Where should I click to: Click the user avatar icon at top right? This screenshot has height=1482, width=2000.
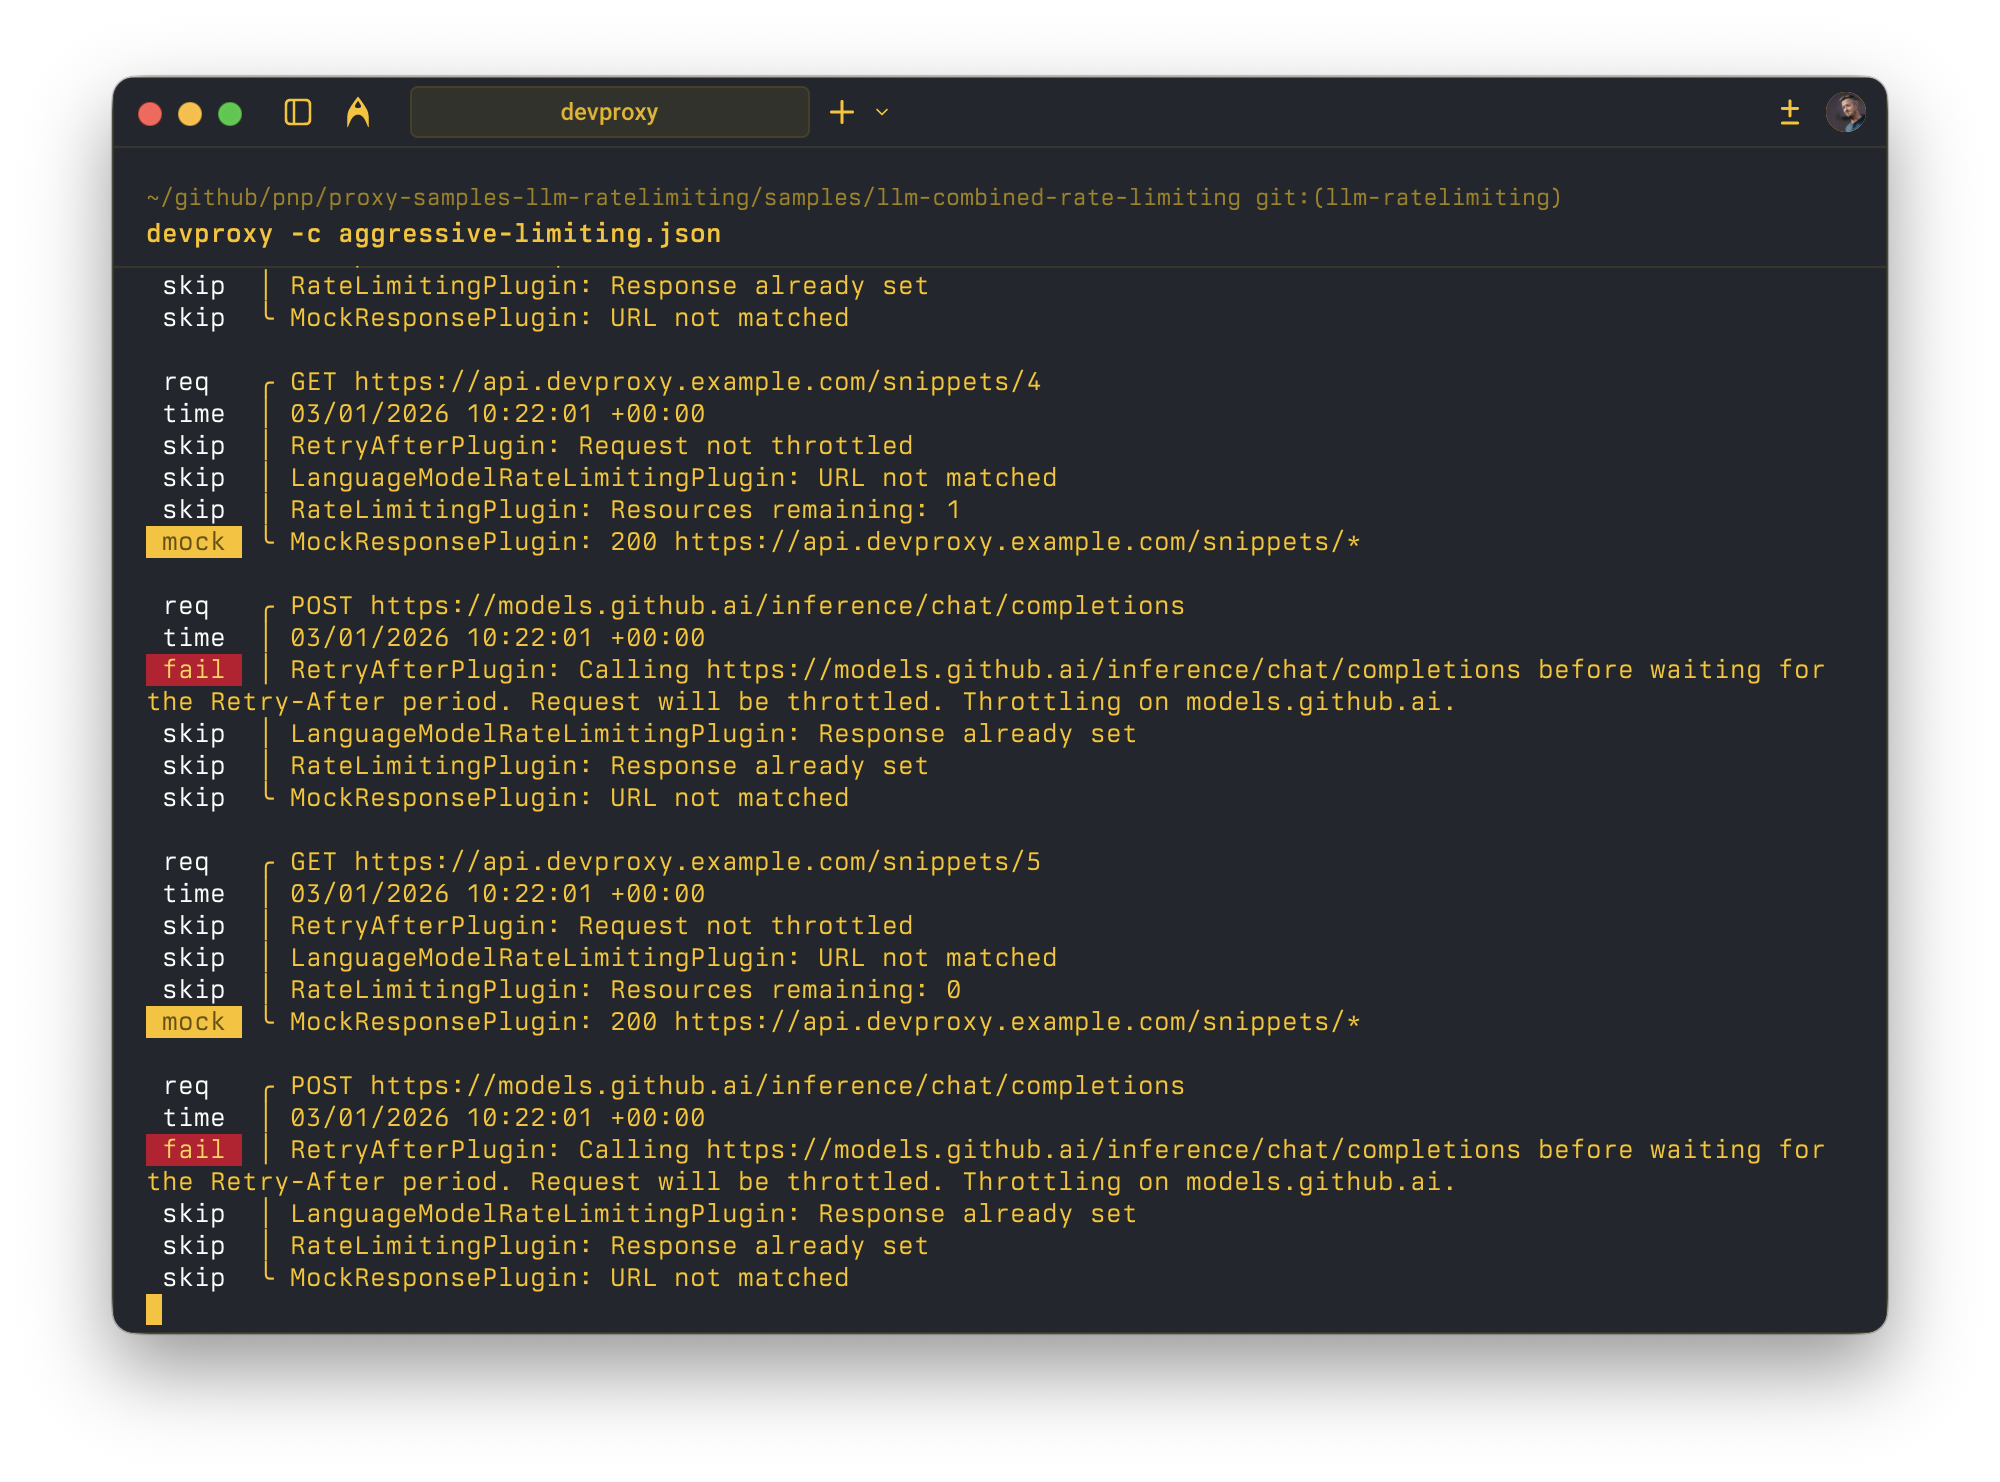tap(1849, 112)
